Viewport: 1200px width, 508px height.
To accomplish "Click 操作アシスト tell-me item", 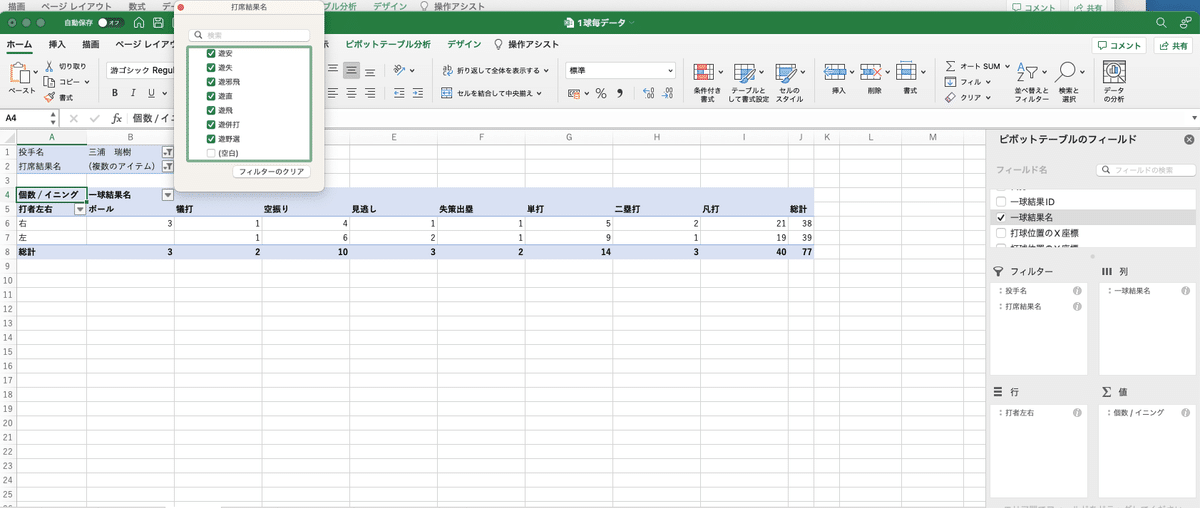I will pos(524,44).
